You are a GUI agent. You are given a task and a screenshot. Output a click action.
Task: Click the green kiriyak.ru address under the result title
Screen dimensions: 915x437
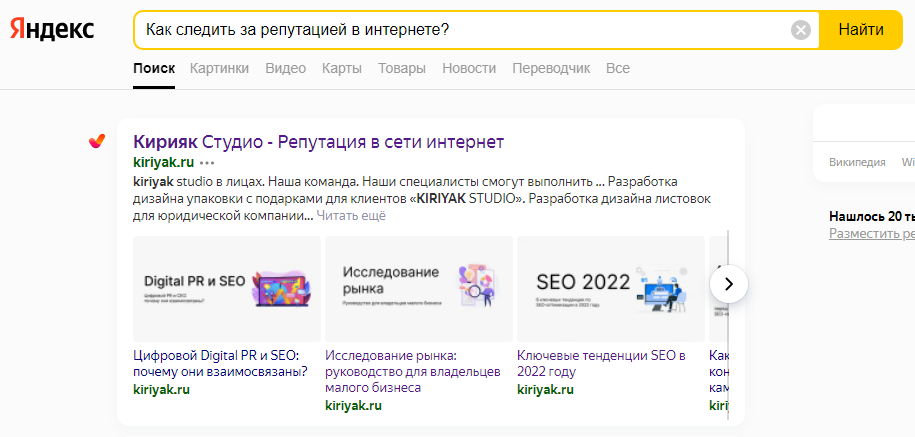(163, 162)
